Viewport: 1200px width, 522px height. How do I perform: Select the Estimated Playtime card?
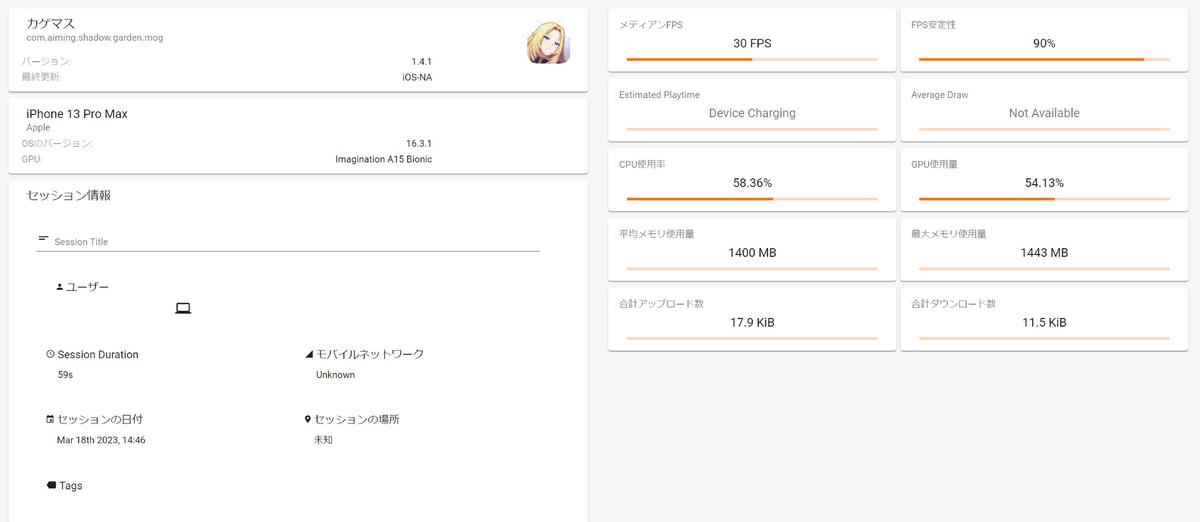(x=752, y=110)
